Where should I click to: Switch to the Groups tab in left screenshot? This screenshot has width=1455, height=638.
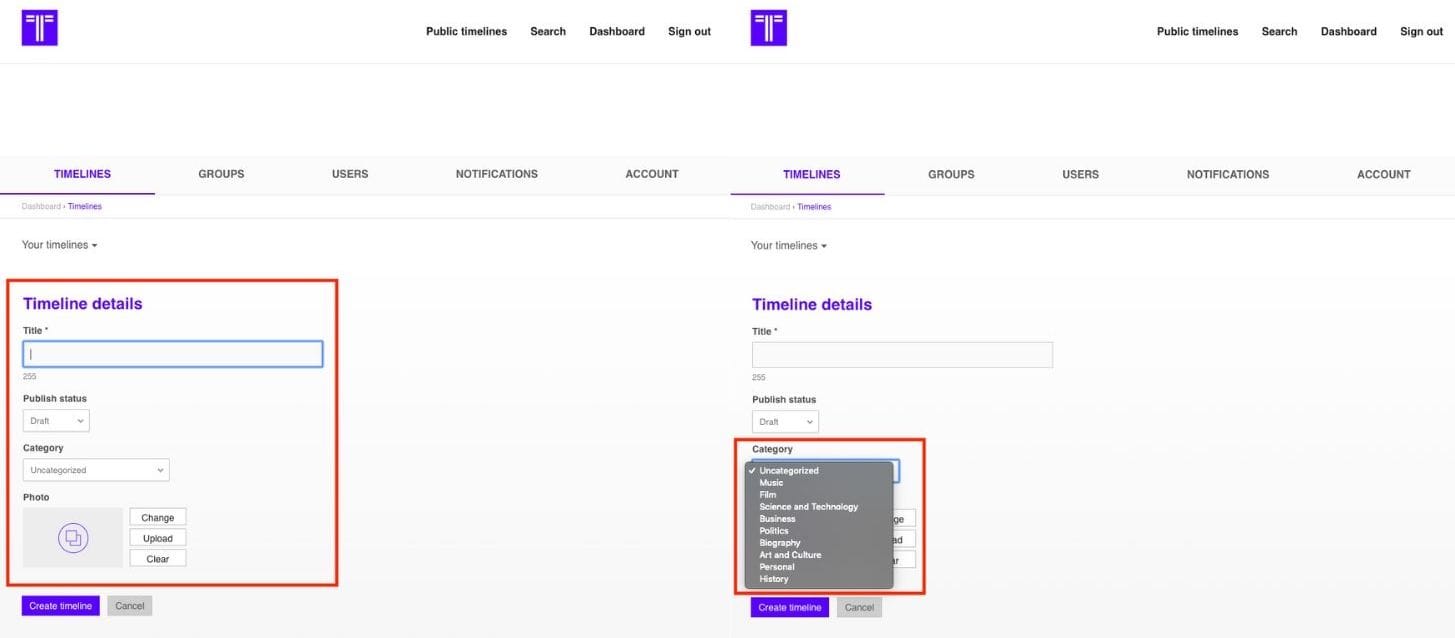(221, 174)
